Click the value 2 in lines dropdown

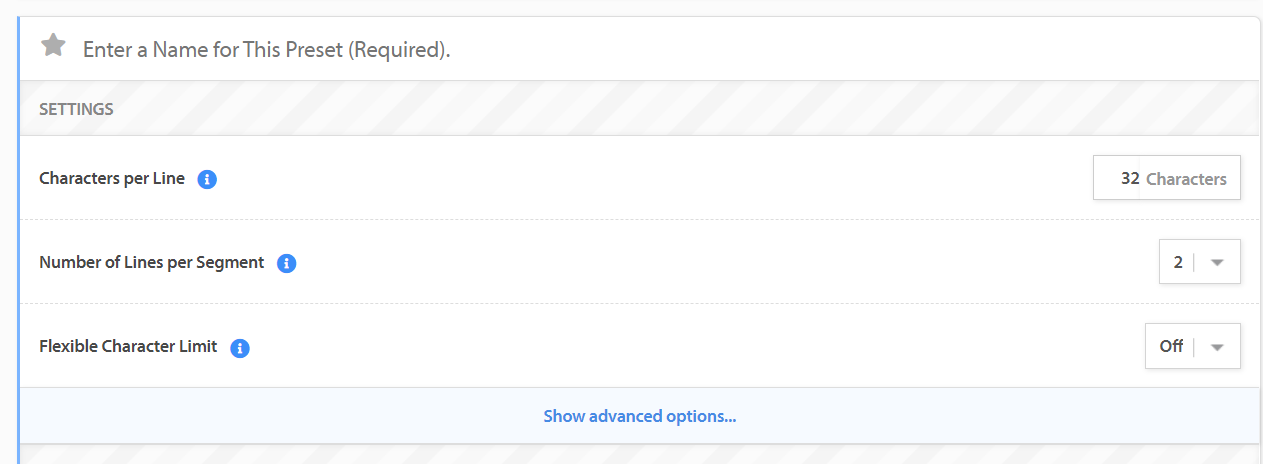click(x=1178, y=262)
